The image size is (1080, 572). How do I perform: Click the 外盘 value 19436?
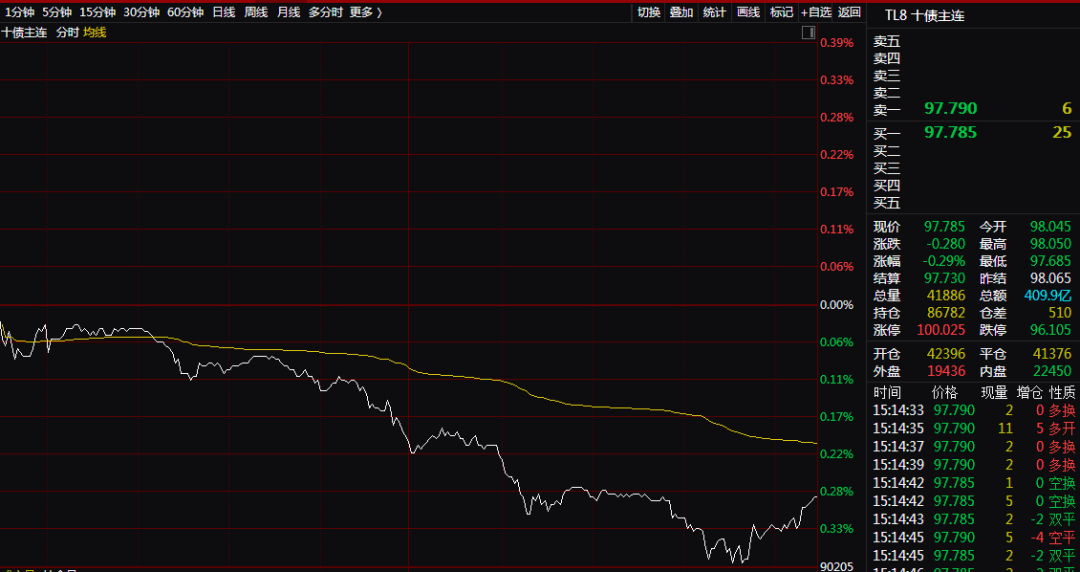(x=944, y=371)
